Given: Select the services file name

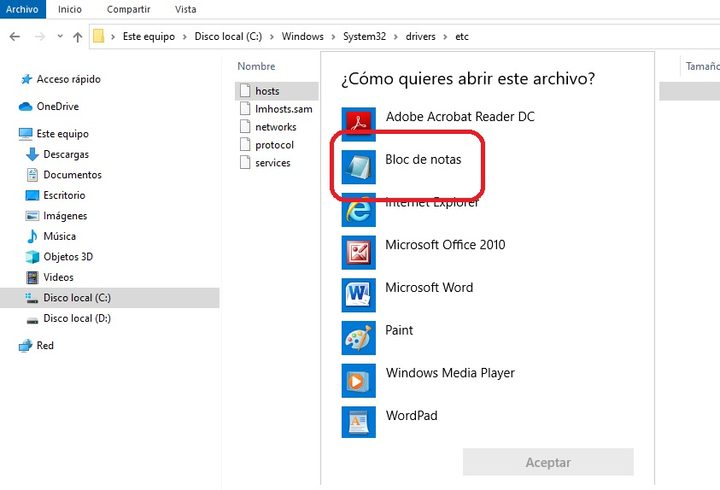Looking at the screenshot, I should 273,163.
